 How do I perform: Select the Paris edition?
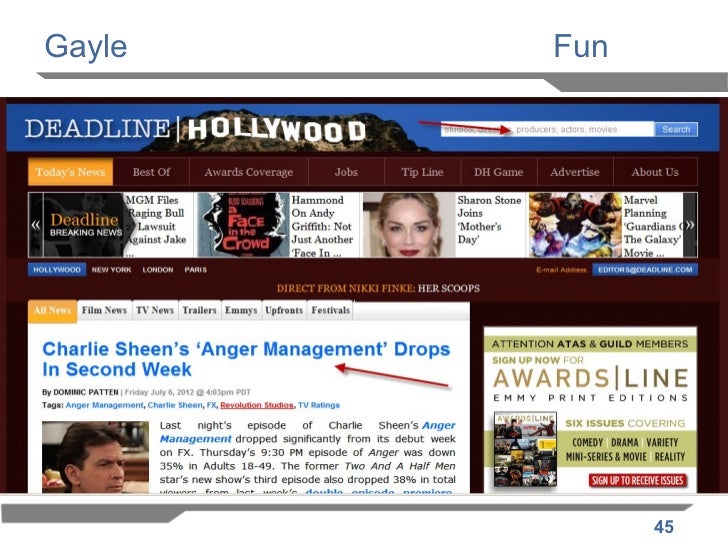(x=195, y=270)
